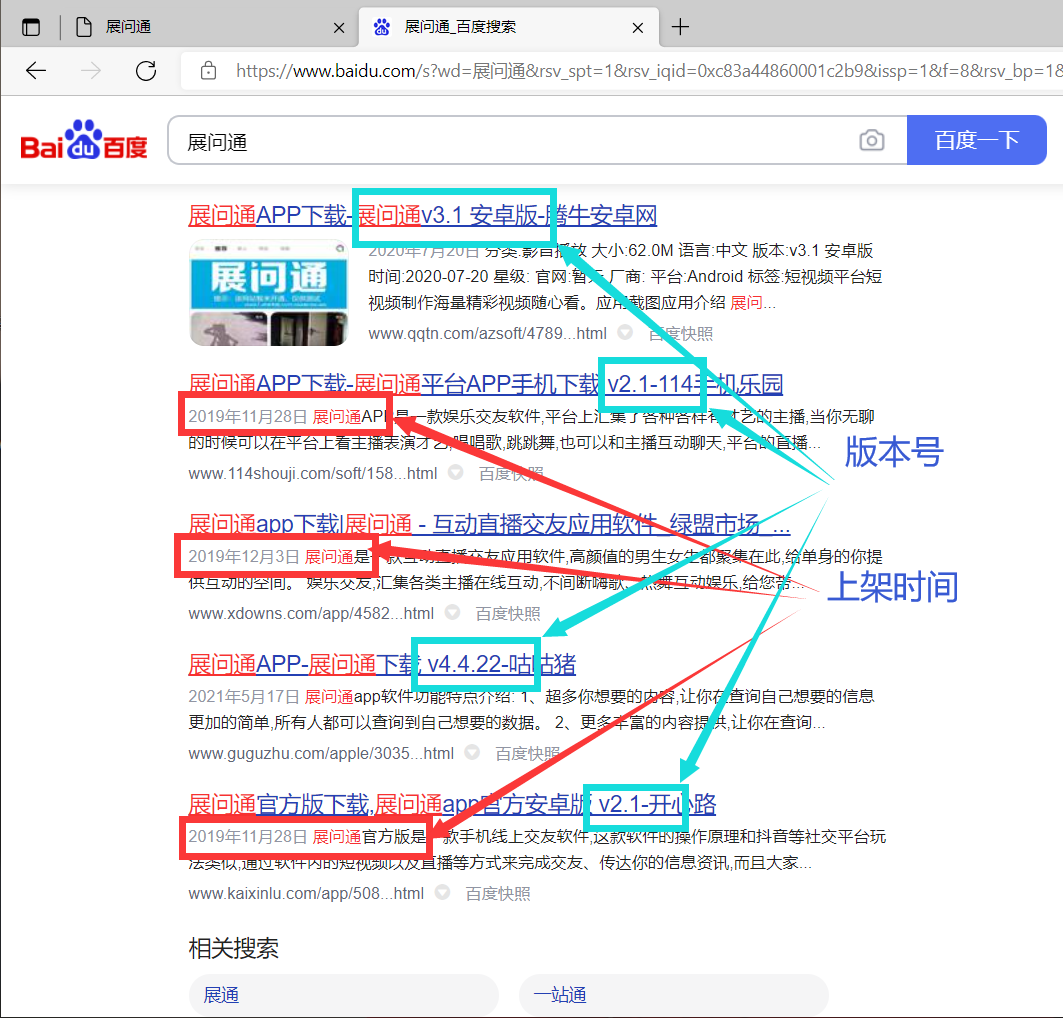Screen dimensions: 1063x1018
Task: Expand the dropdown beside www.xdowns.com URL
Action: (x=452, y=612)
